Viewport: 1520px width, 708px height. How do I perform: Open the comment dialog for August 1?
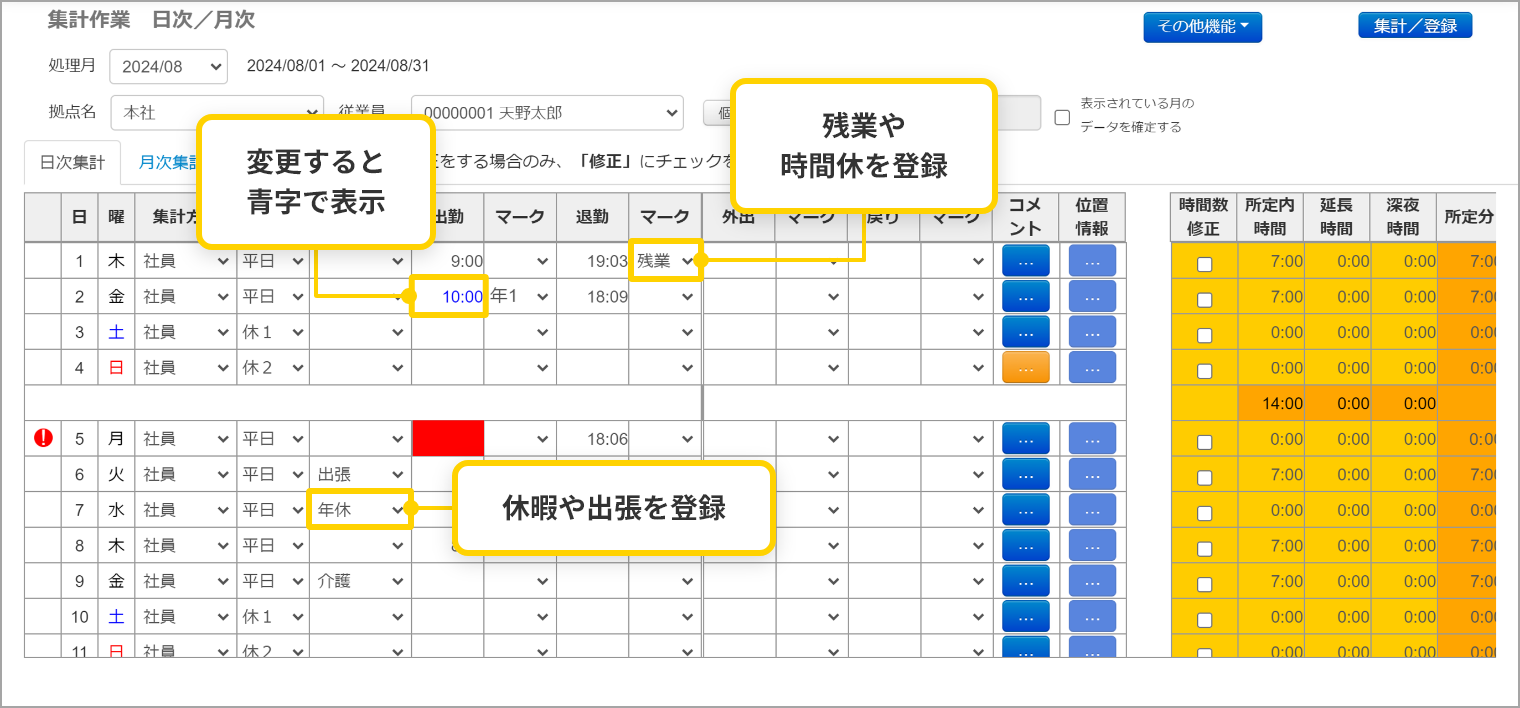point(1026,260)
